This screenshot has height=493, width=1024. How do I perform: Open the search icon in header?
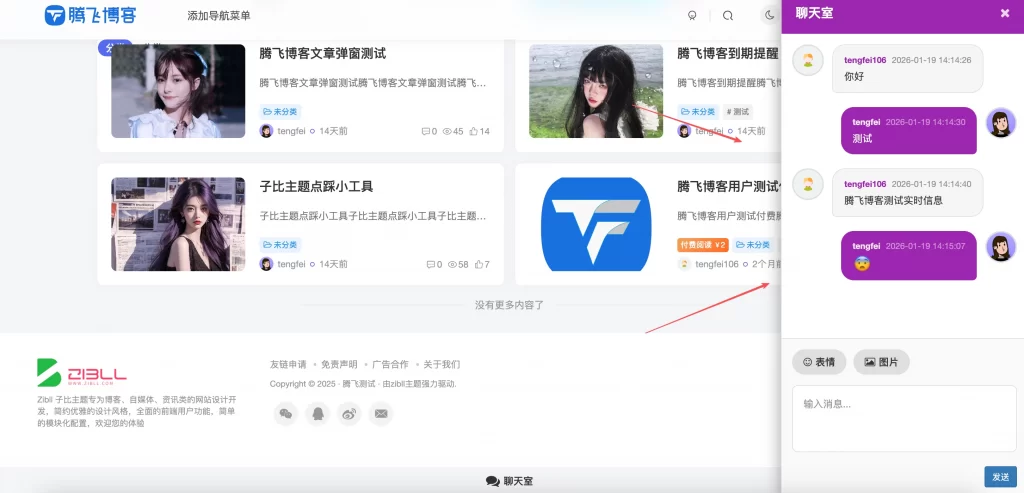(x=728, y=16)
